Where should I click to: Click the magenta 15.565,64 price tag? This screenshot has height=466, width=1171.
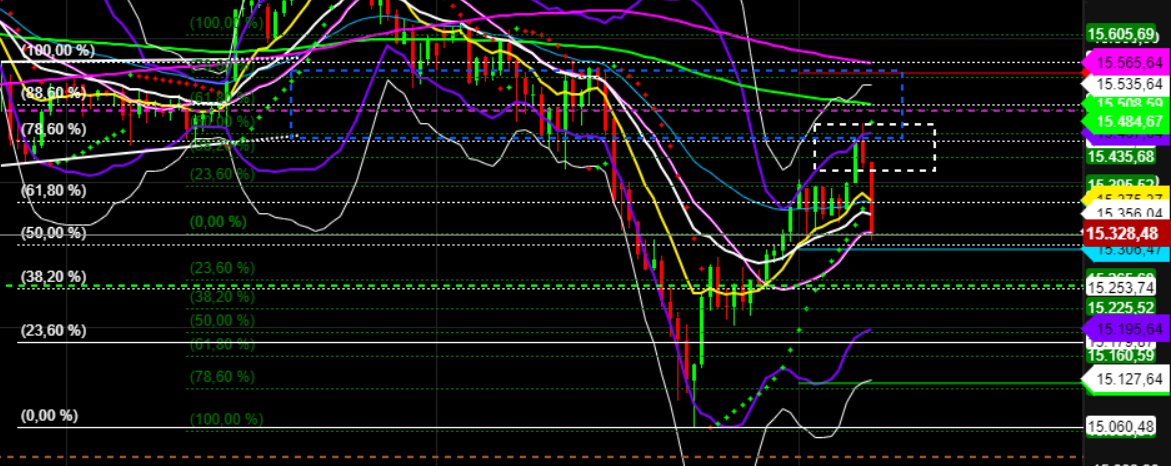pyautogui.click(x=1127, y=62)
